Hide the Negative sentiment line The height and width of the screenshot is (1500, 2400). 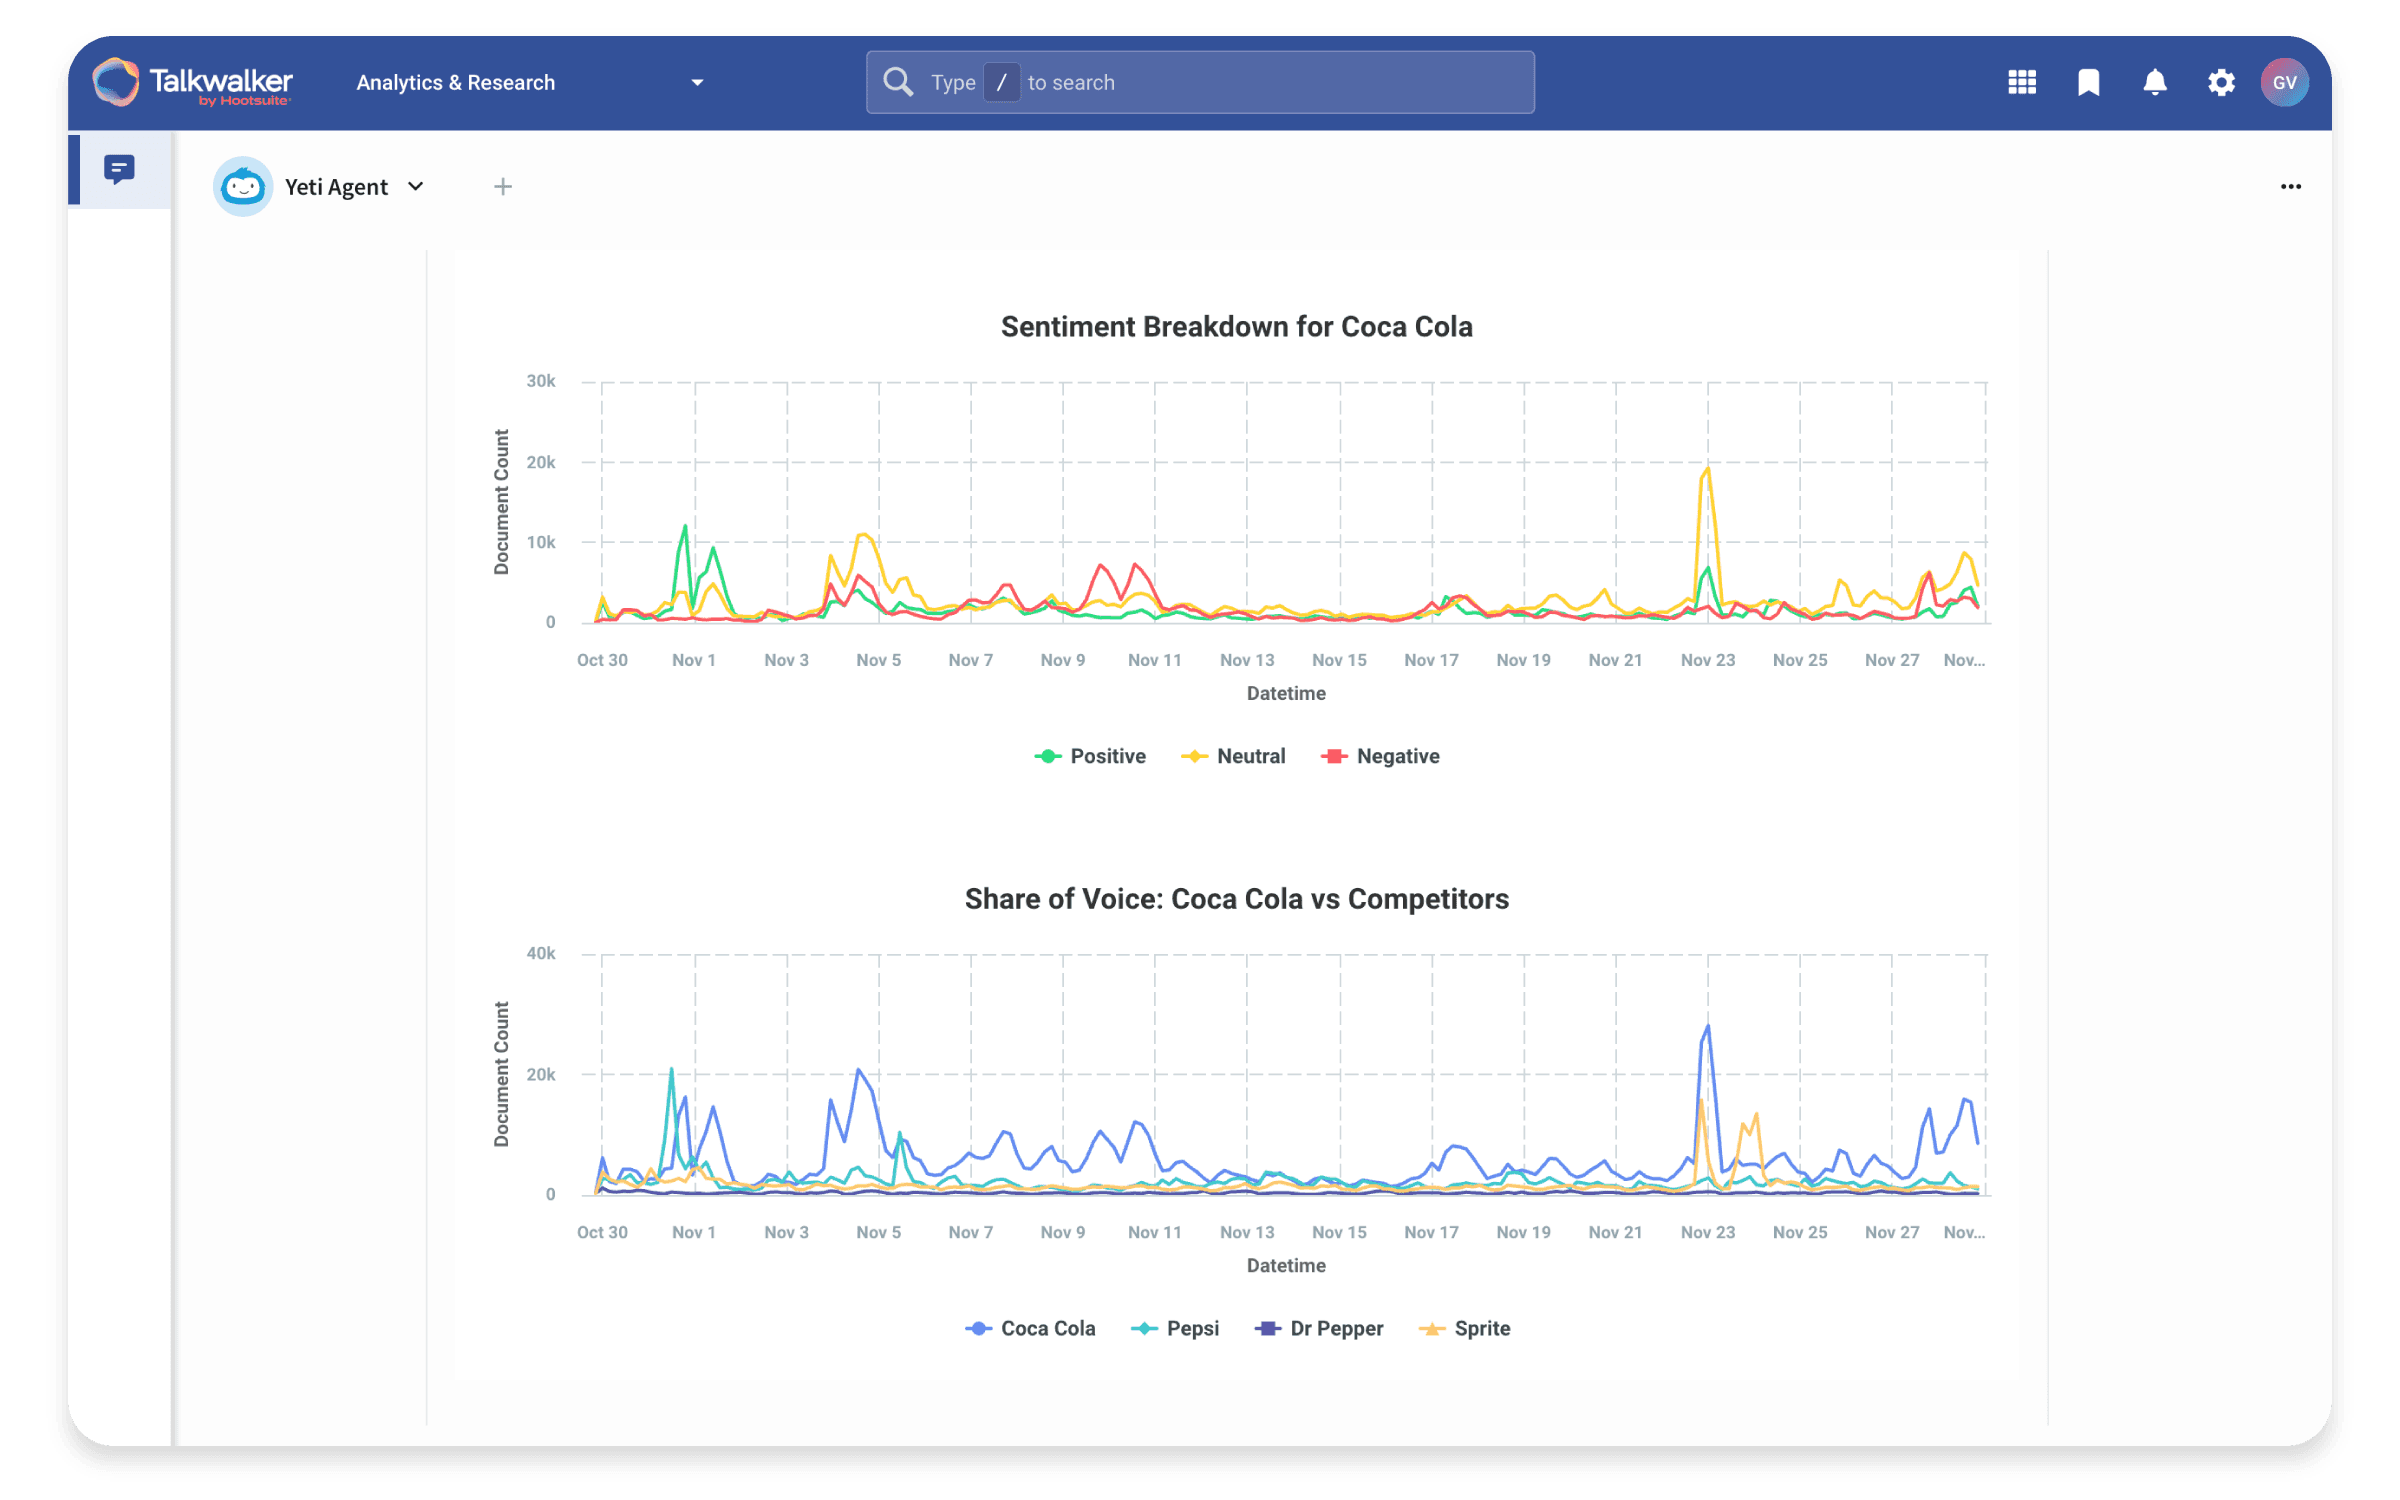point(1381,756)
